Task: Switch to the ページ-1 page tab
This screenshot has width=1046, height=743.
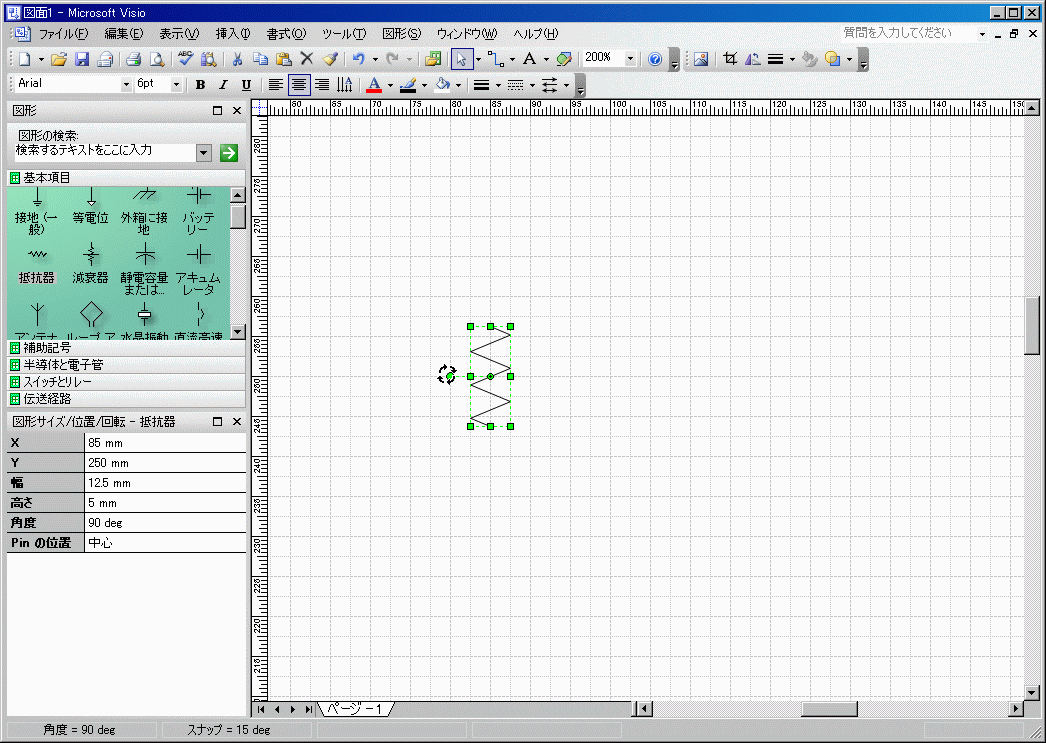Action: [x=354, y=709]
